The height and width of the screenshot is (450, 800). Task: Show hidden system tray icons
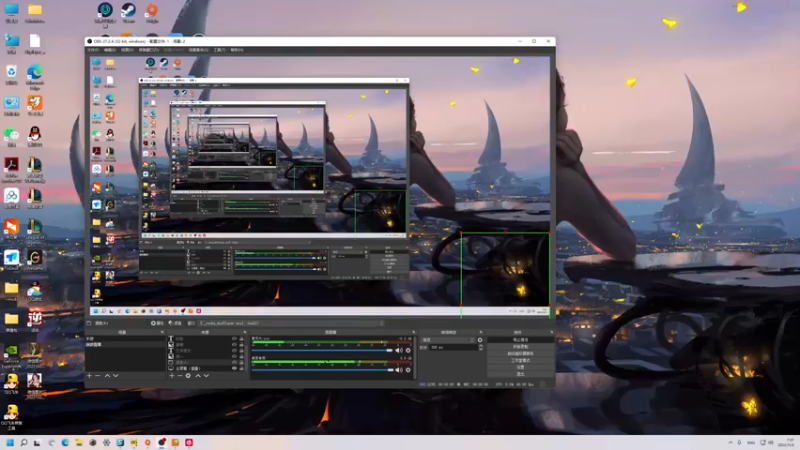pyautogui.click(x=730, y=442)
